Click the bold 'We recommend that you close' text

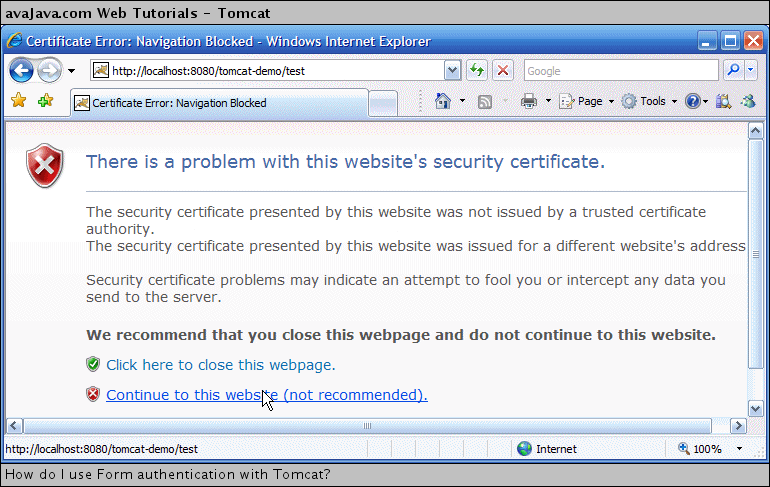click(401, 335)
